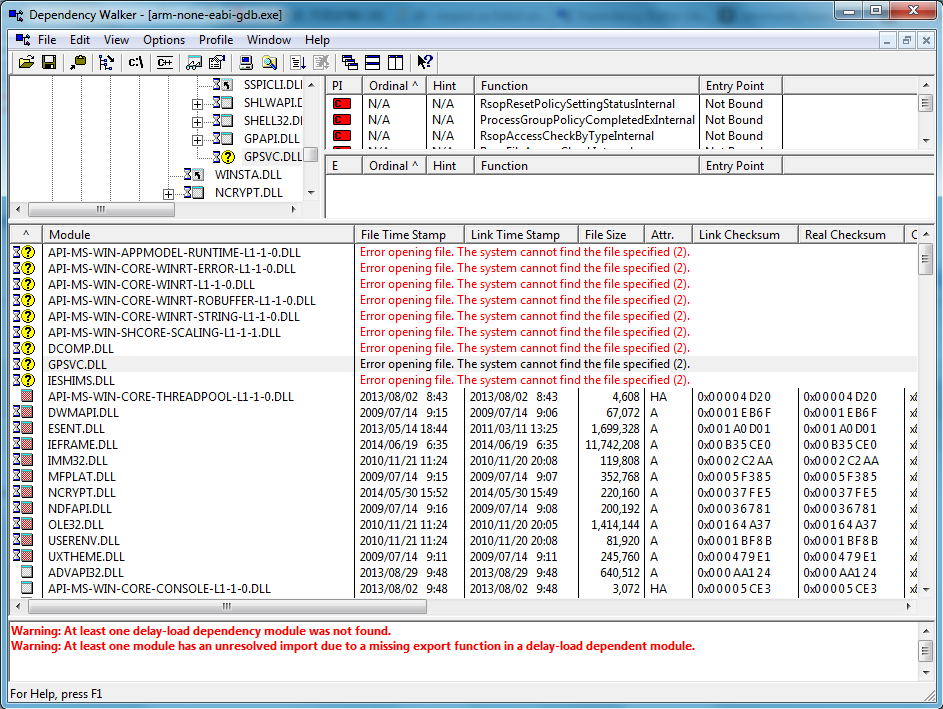943x709 pixels.
Task: Click the View in External Viewer icon
Action: pyautogui.click(x=194, y=62)
